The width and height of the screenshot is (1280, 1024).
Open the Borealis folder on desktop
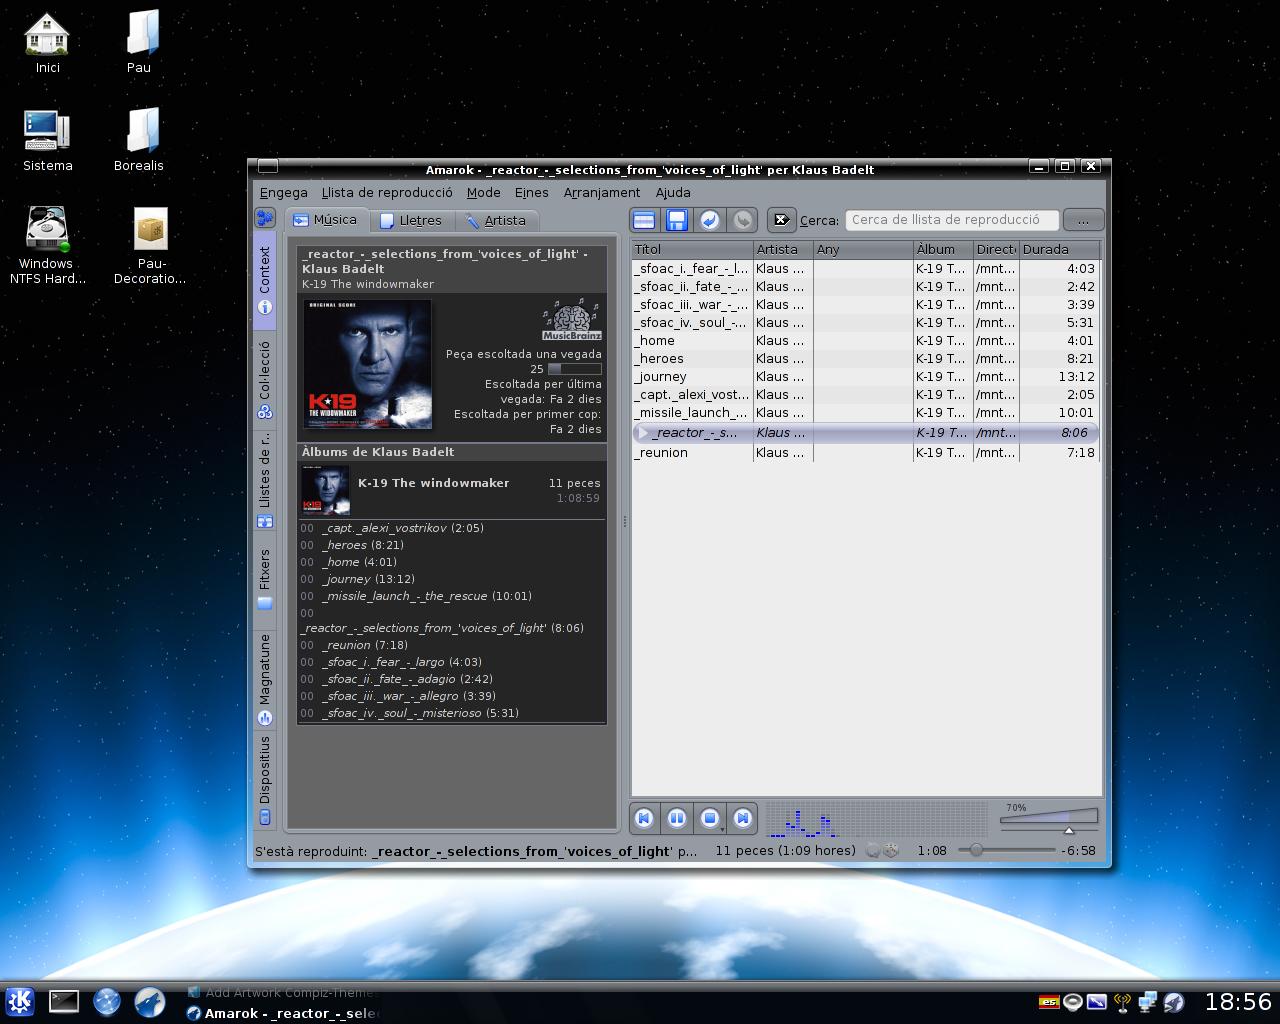(x=139, y=141)
